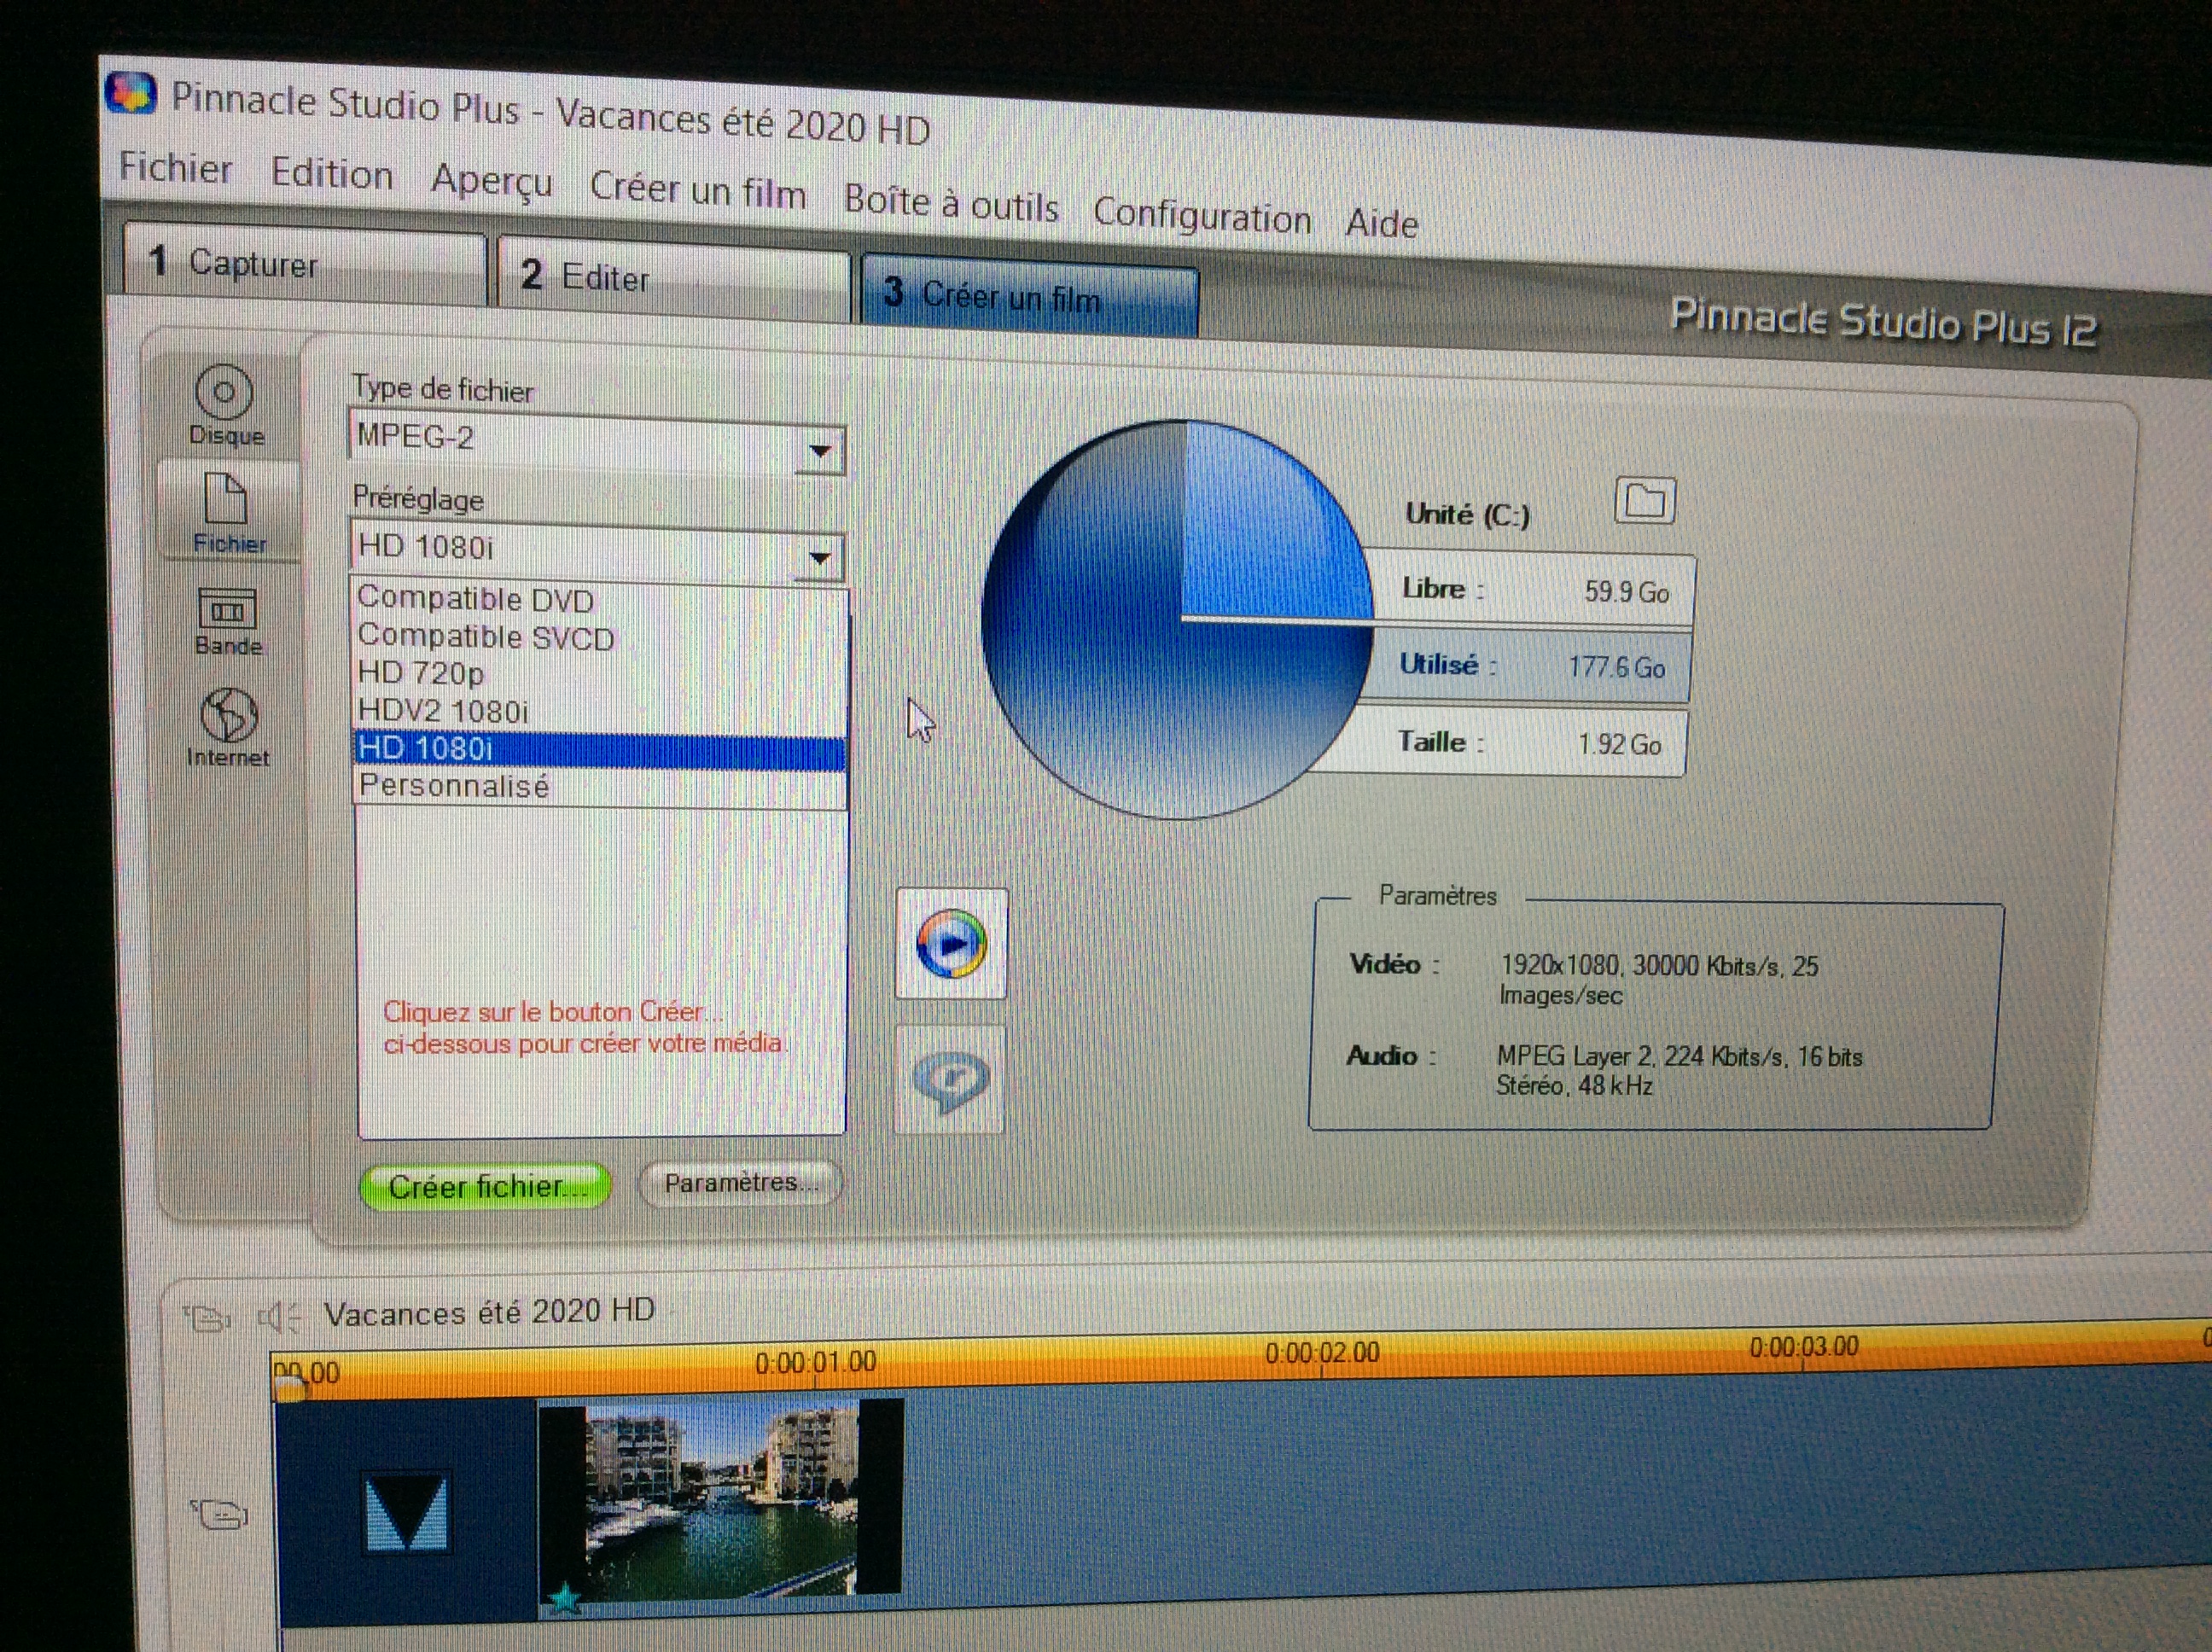Select the Fichier output icon

click(228, 513)
